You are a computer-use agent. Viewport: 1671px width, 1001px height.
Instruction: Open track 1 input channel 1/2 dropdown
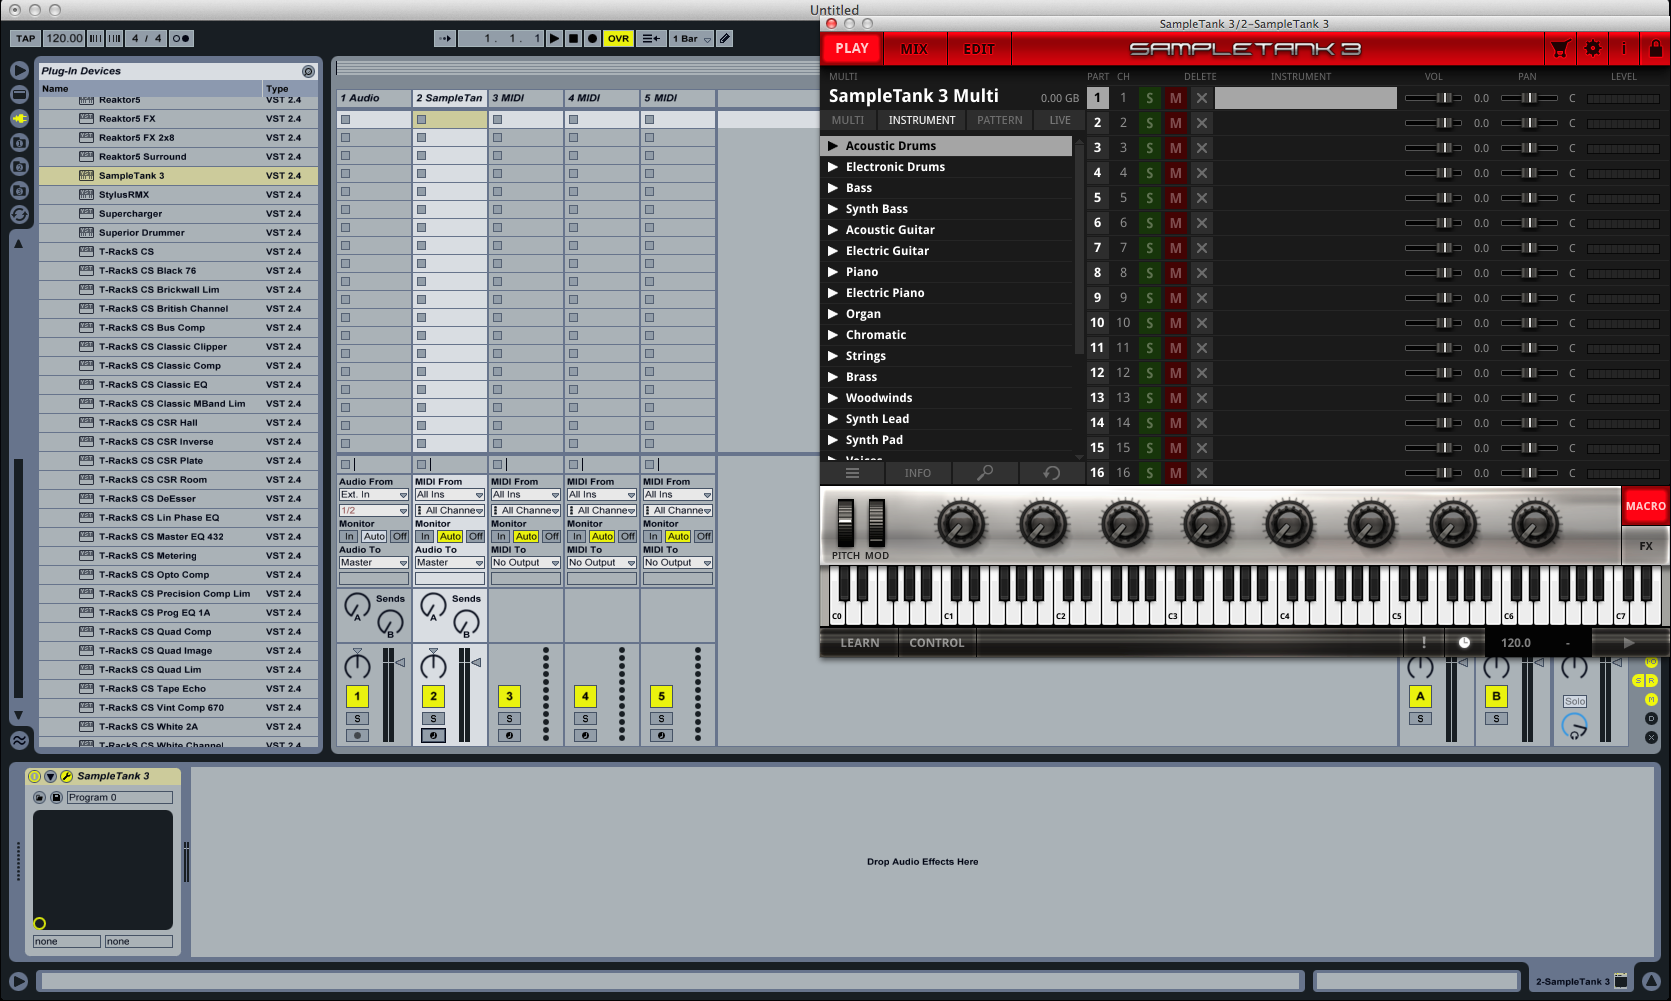(373, 511)
